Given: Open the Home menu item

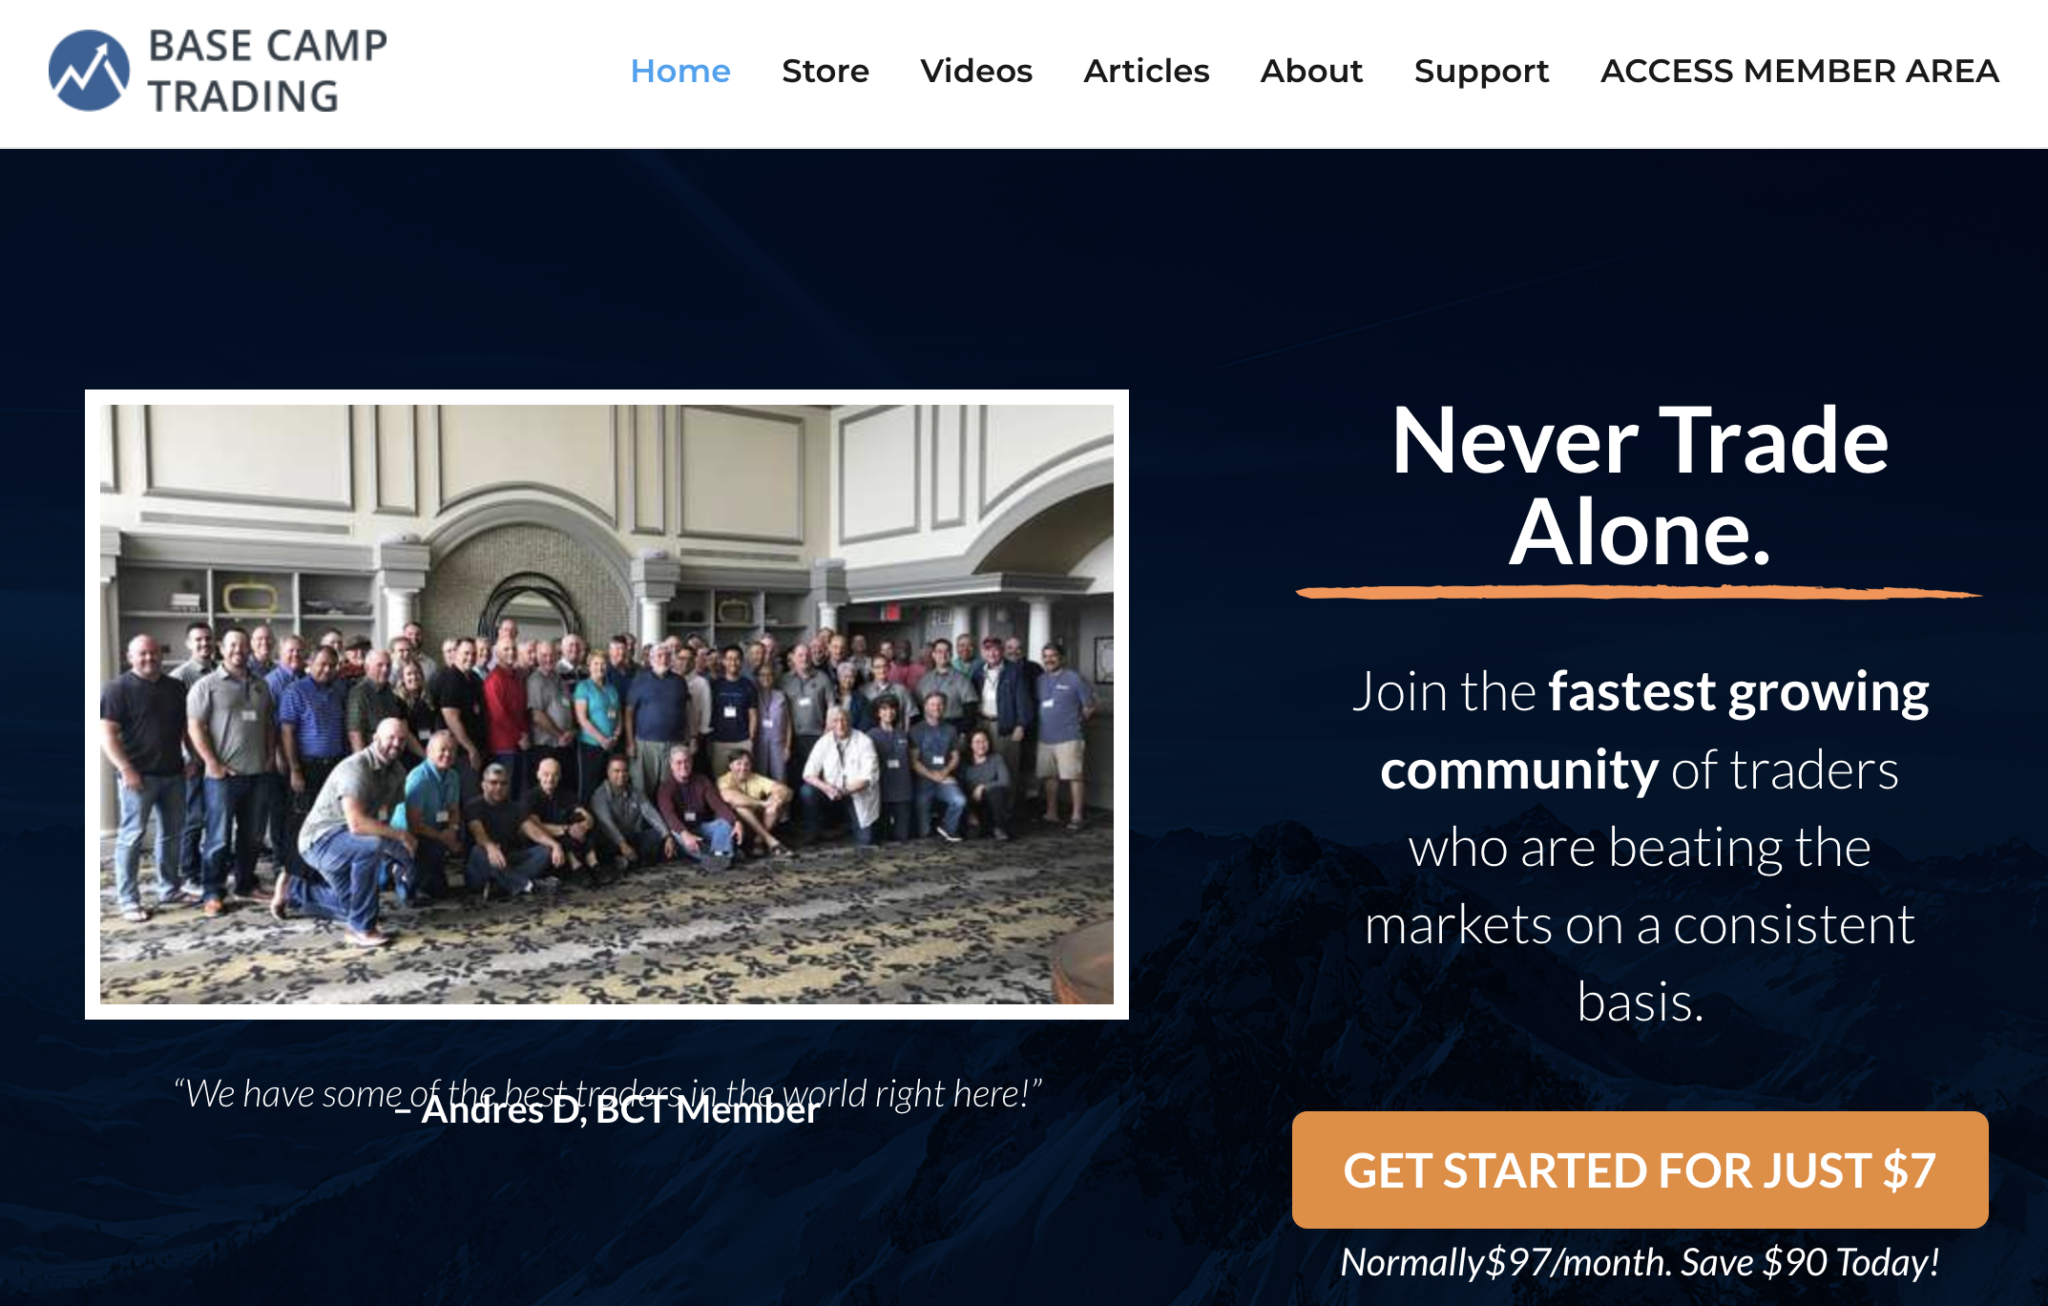Looking at the screenshot, I should coord(680,71).
